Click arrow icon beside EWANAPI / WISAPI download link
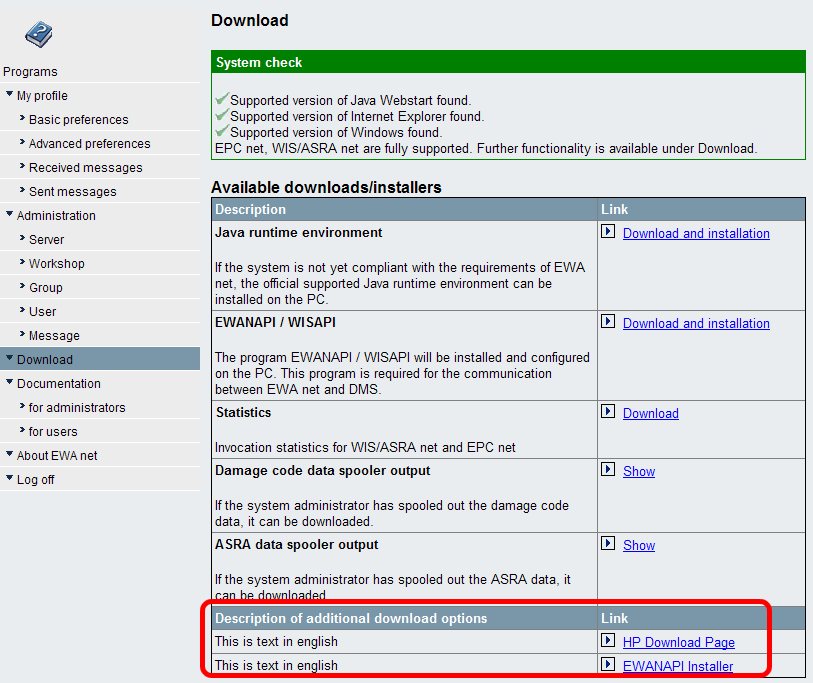The width and height of the screenshot is (813, 683). pyautogui.click(x=607, y=322)
